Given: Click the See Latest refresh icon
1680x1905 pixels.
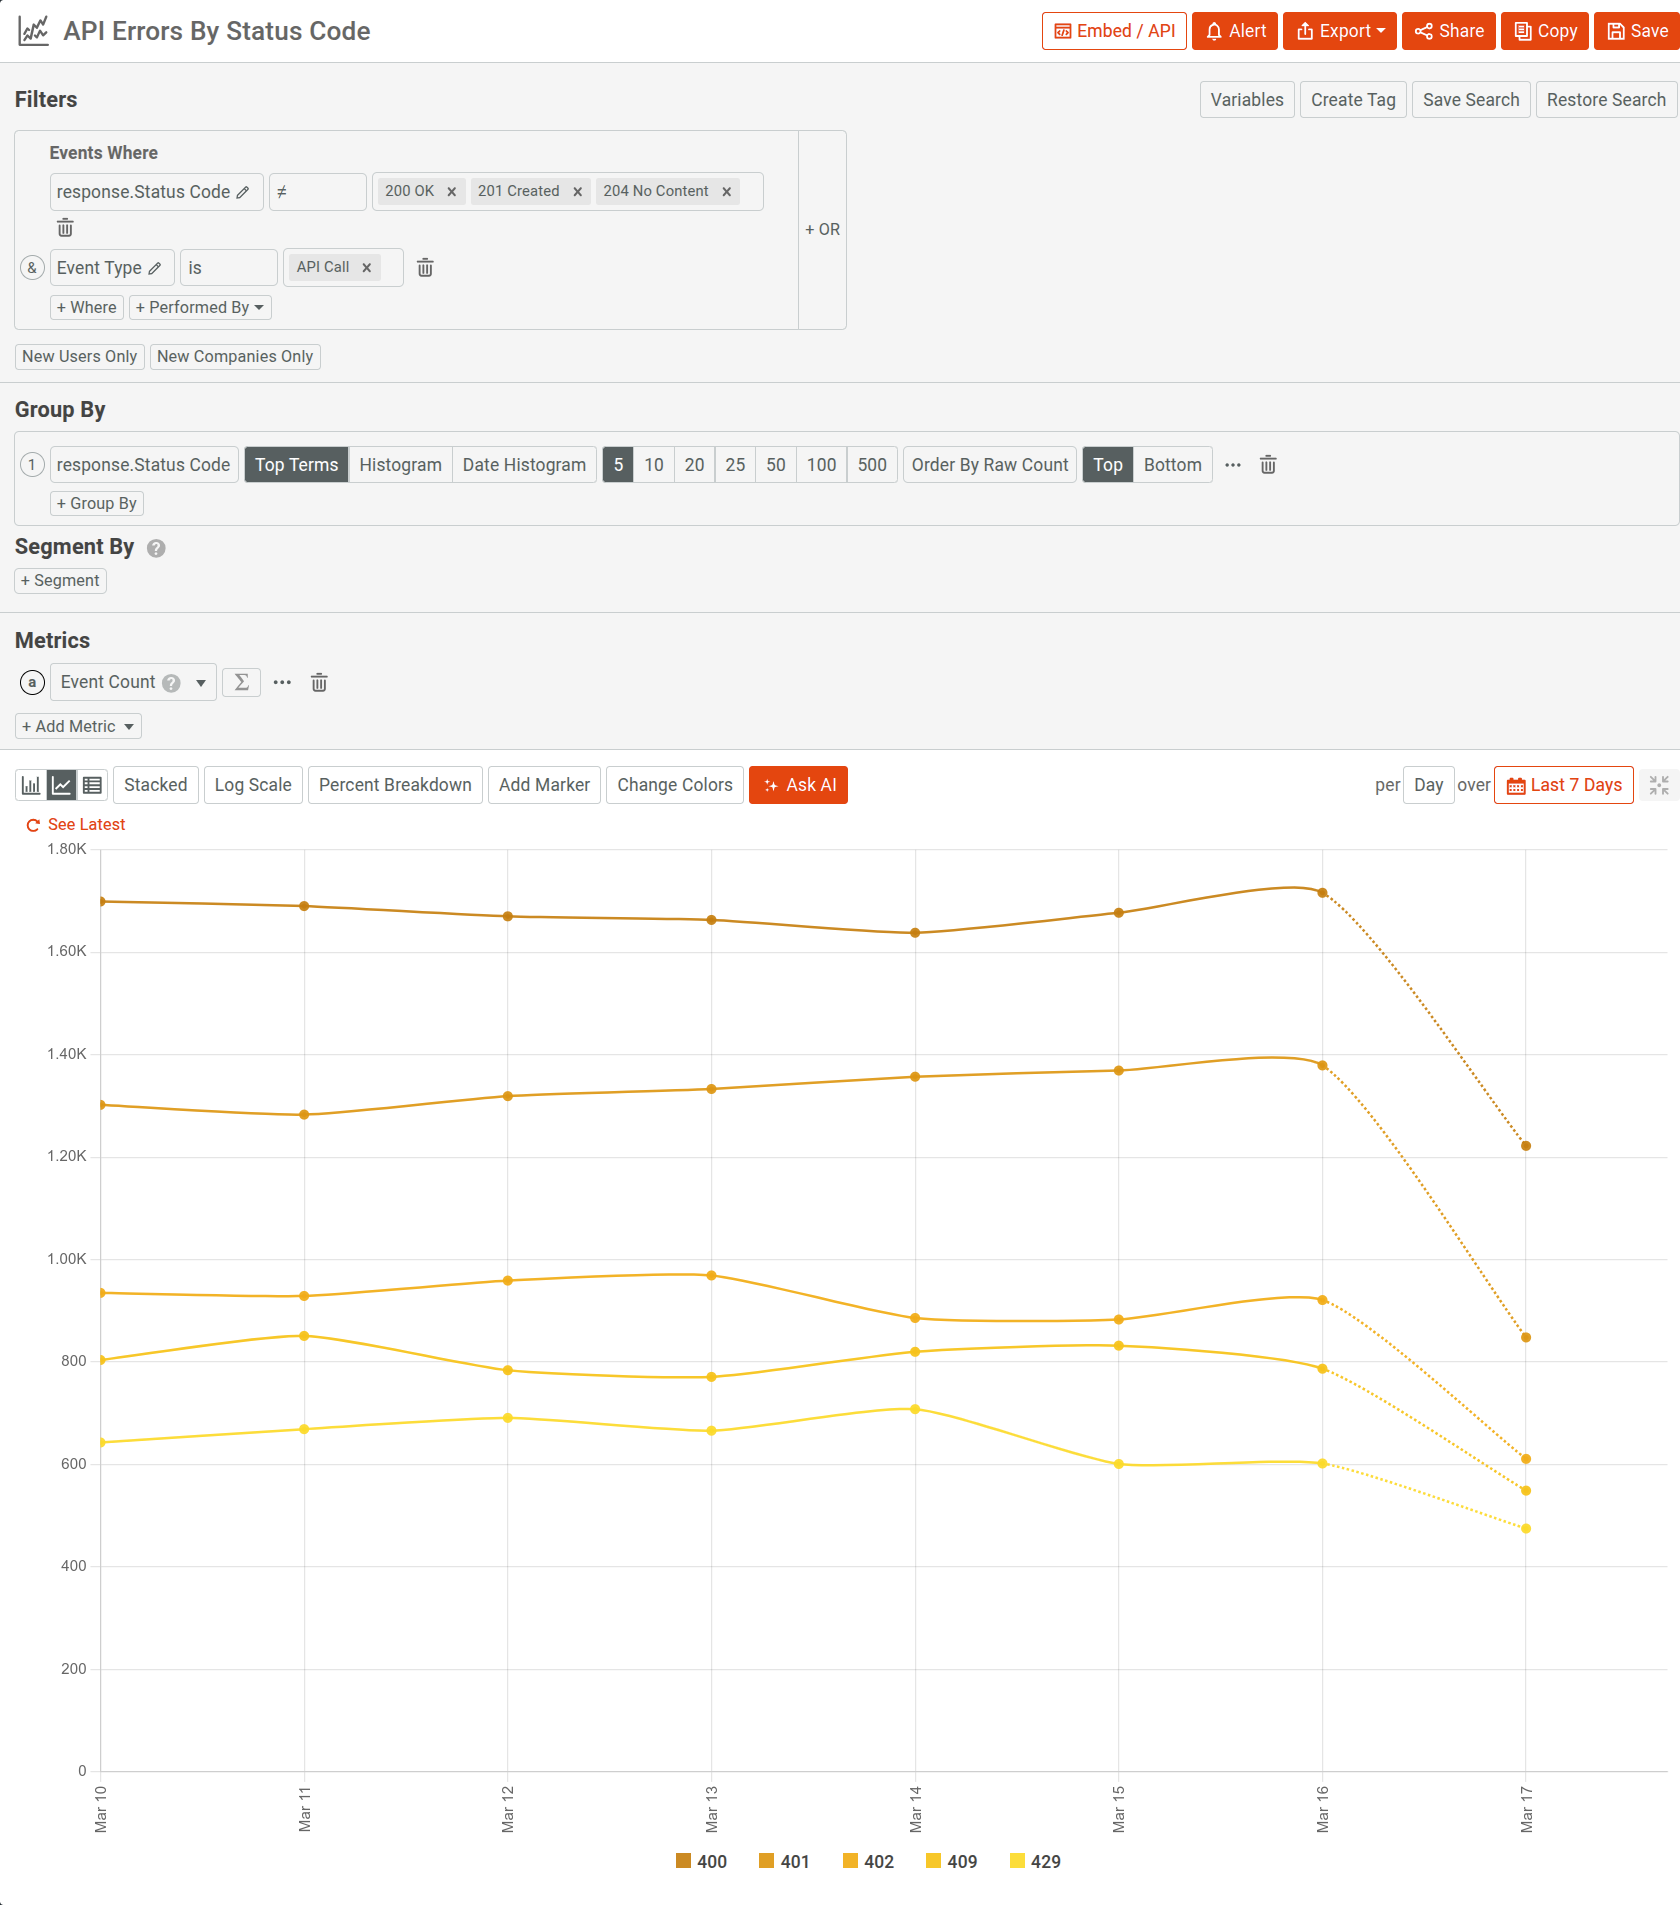Looking at the screenshot, I should click(31, 824).
